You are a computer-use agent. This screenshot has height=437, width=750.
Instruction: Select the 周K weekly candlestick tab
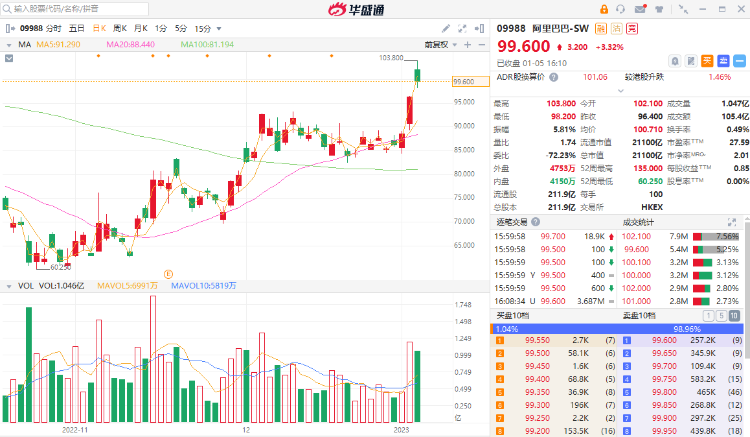point(120,29)
